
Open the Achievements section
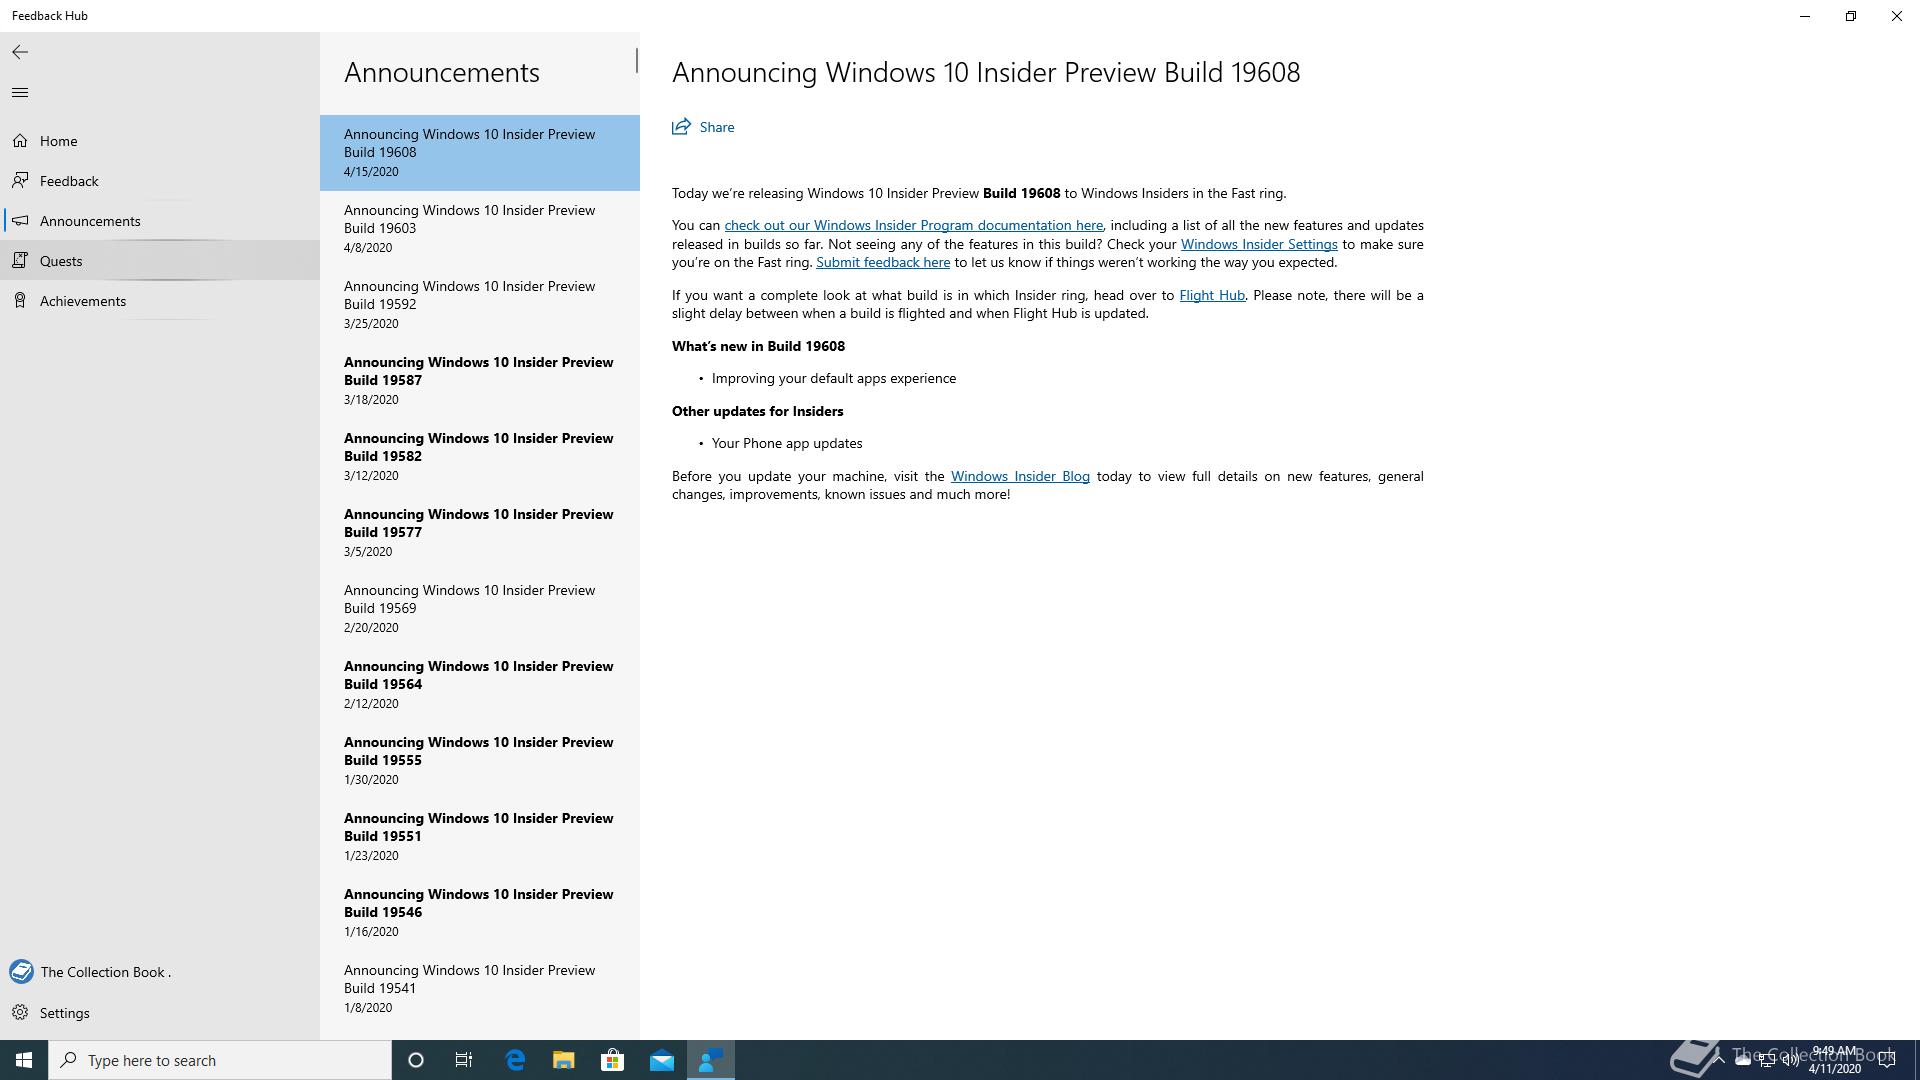[160, 301]
